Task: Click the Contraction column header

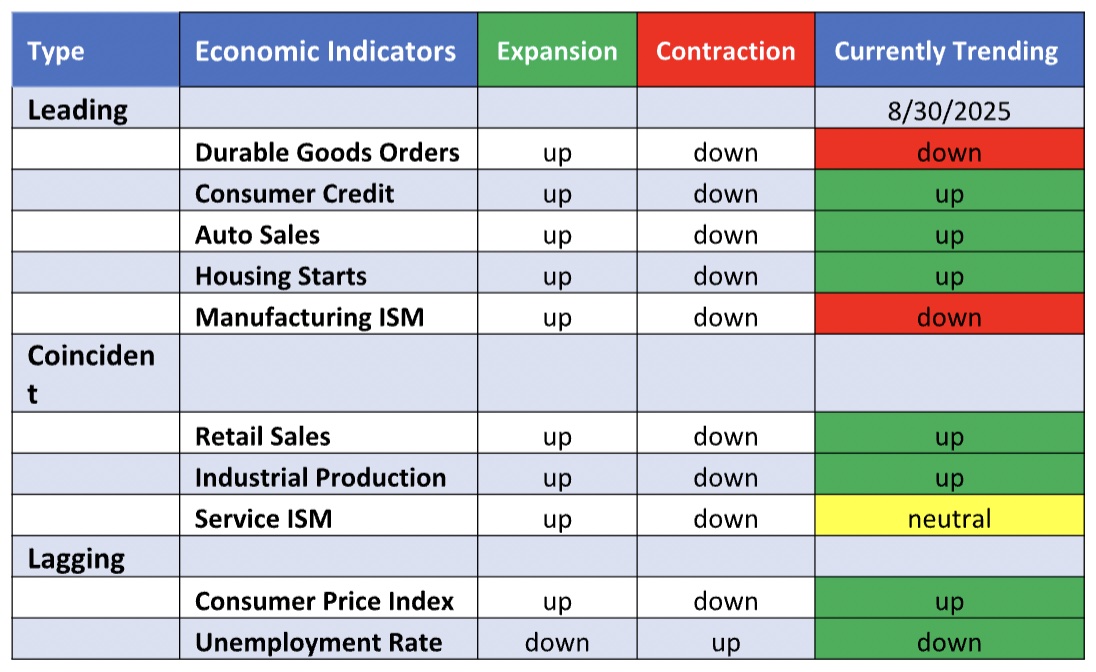Action: [x=725, y=51]
